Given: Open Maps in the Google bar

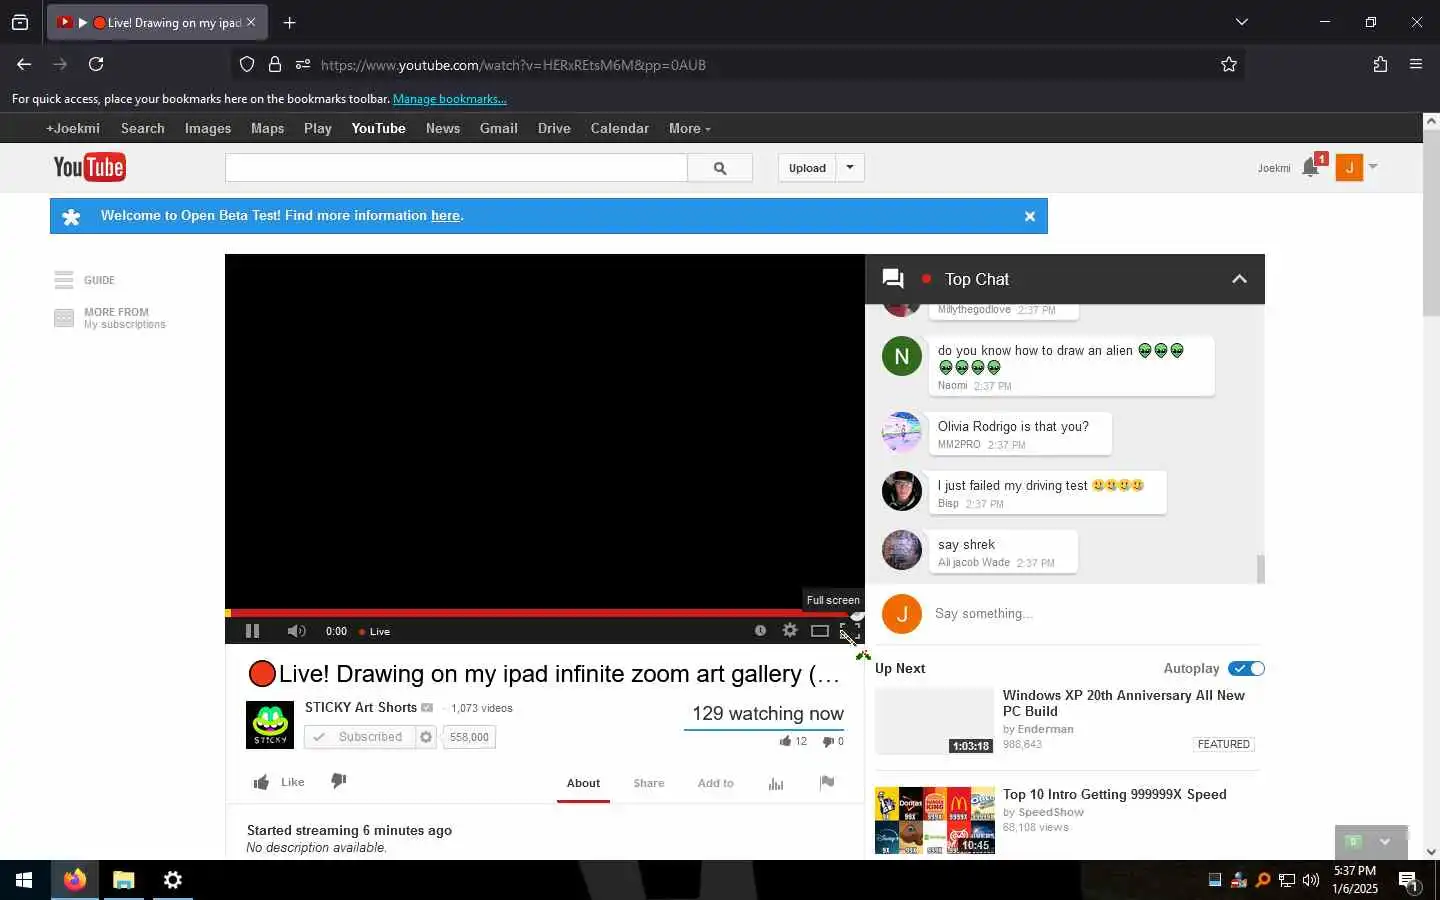Looking at the screenshot, I should click(x=267, y=128).
